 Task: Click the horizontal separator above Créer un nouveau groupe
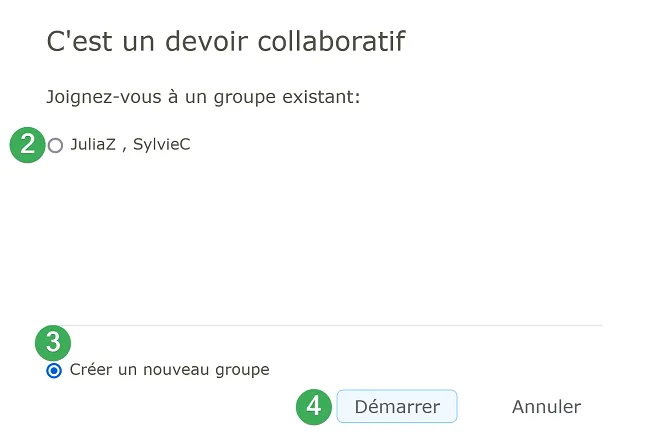pyautogui.click(x=332, y=325)
